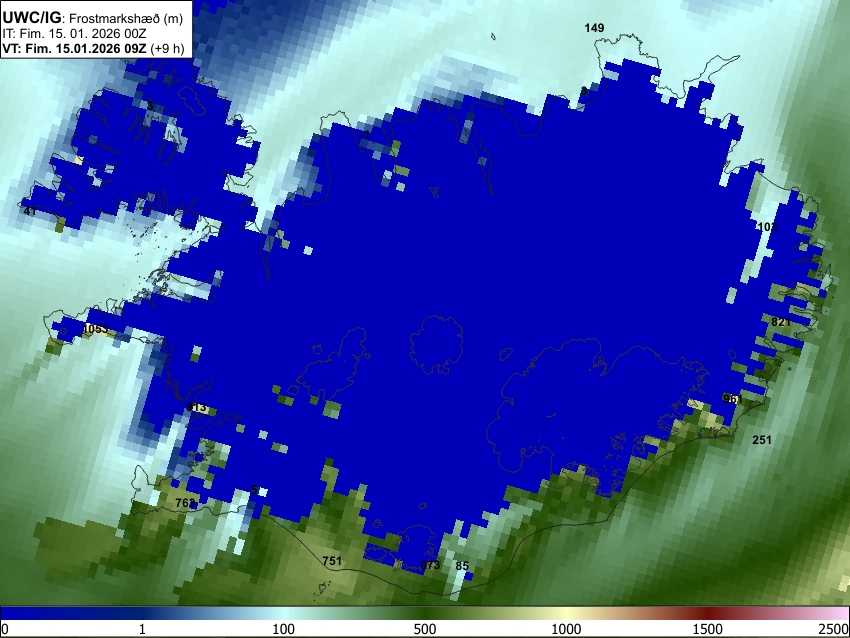
Task: Click the value label '961' in the southeast
Action: pyautogui.click(x=732, y=399)
